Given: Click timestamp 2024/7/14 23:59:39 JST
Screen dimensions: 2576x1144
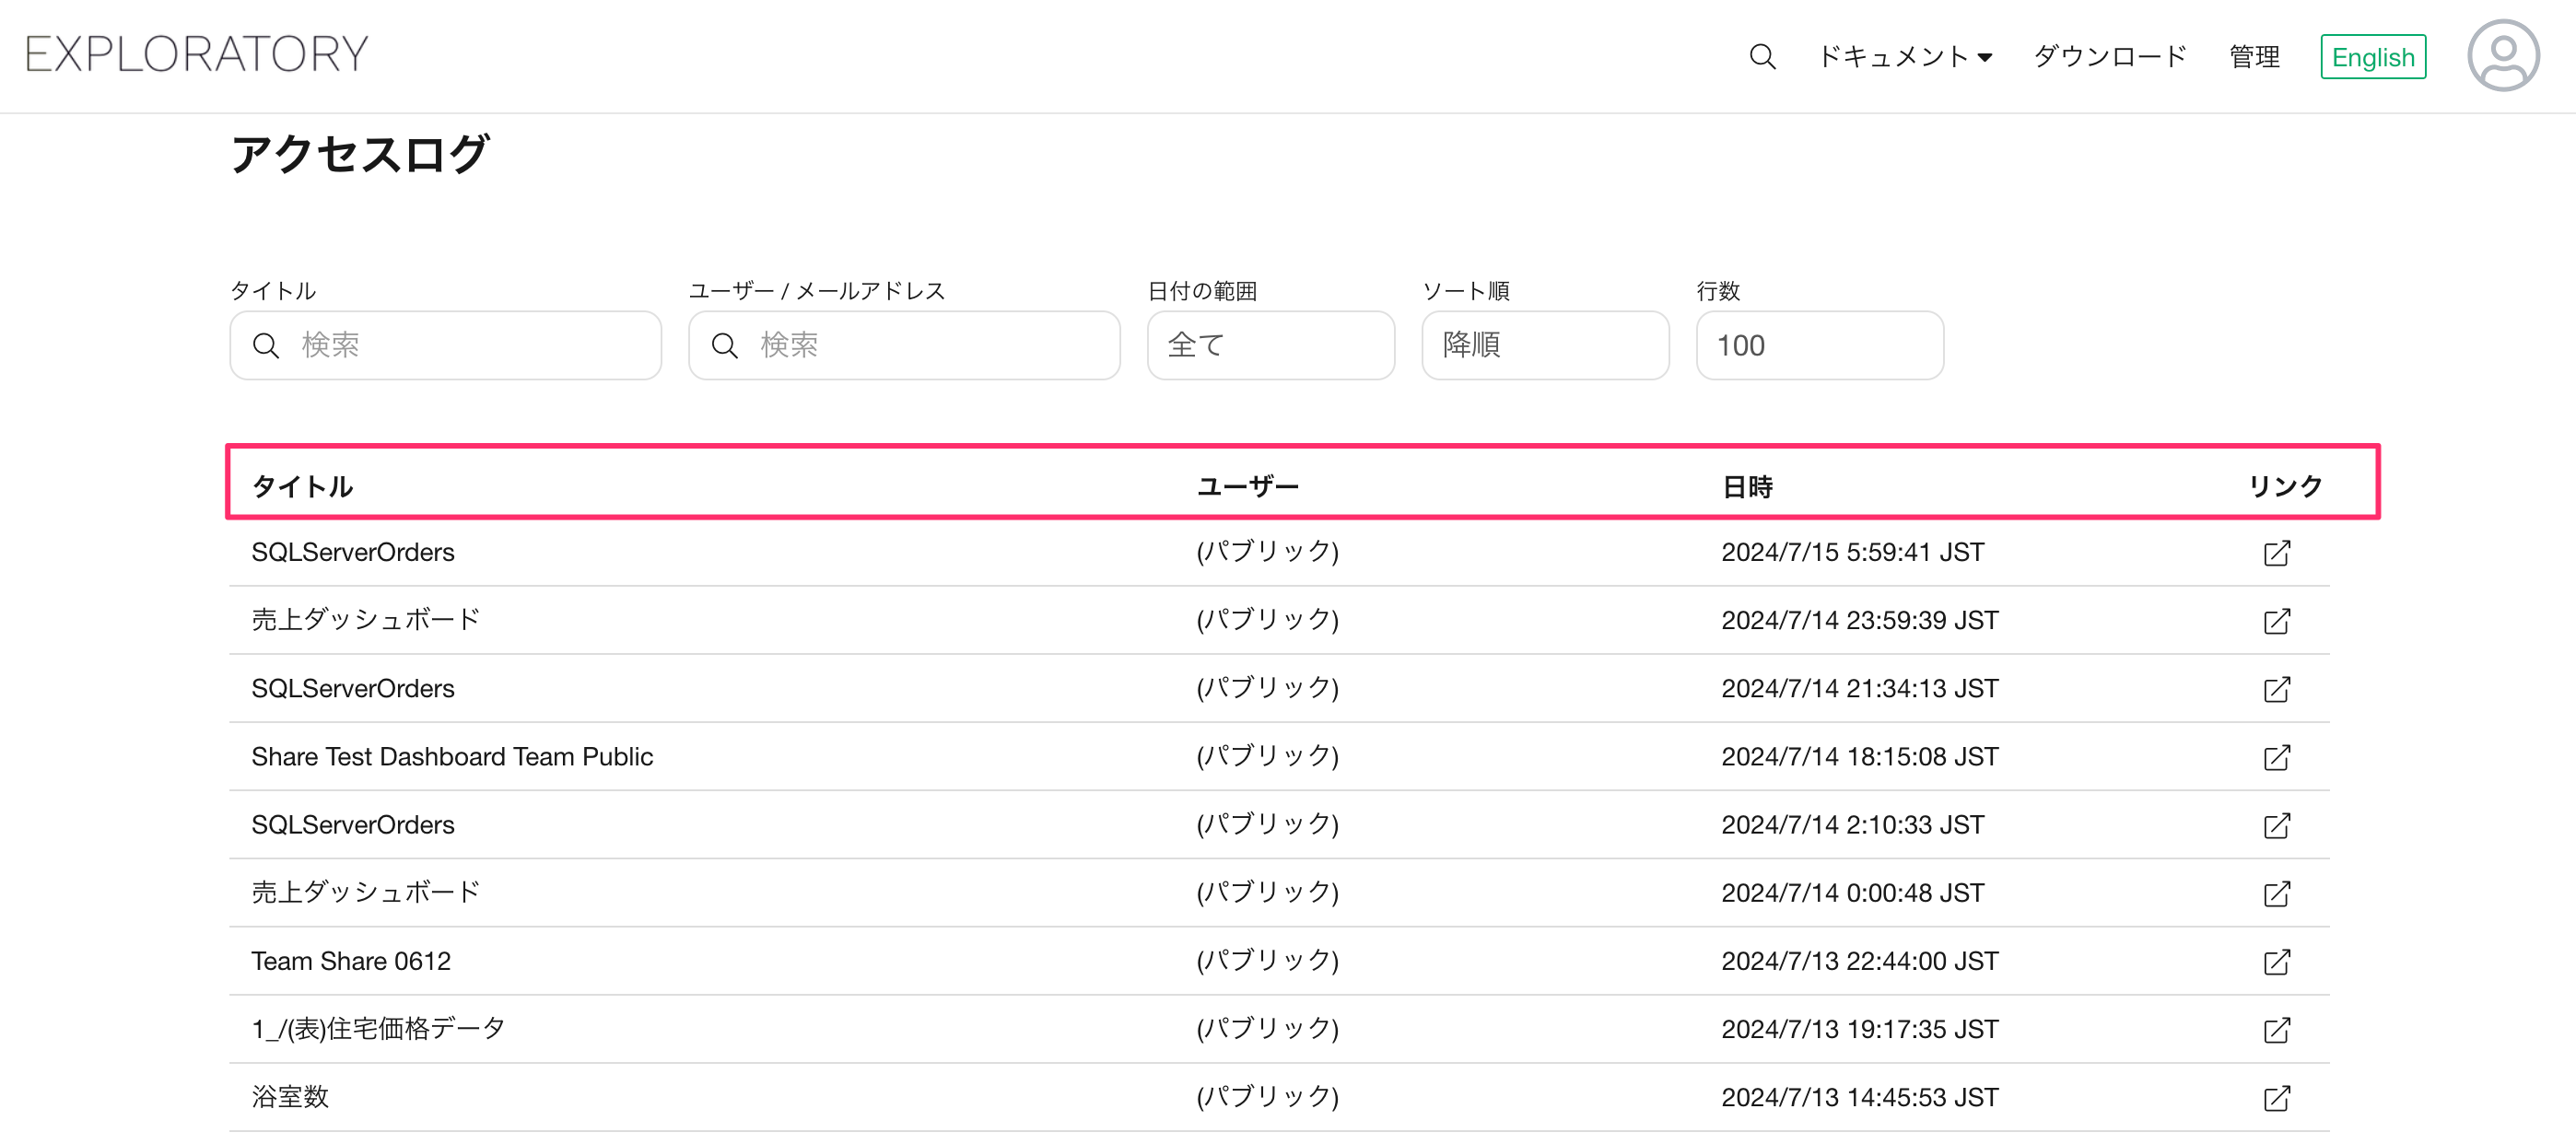Looking at the screenshot, I should coord(1859,621).
